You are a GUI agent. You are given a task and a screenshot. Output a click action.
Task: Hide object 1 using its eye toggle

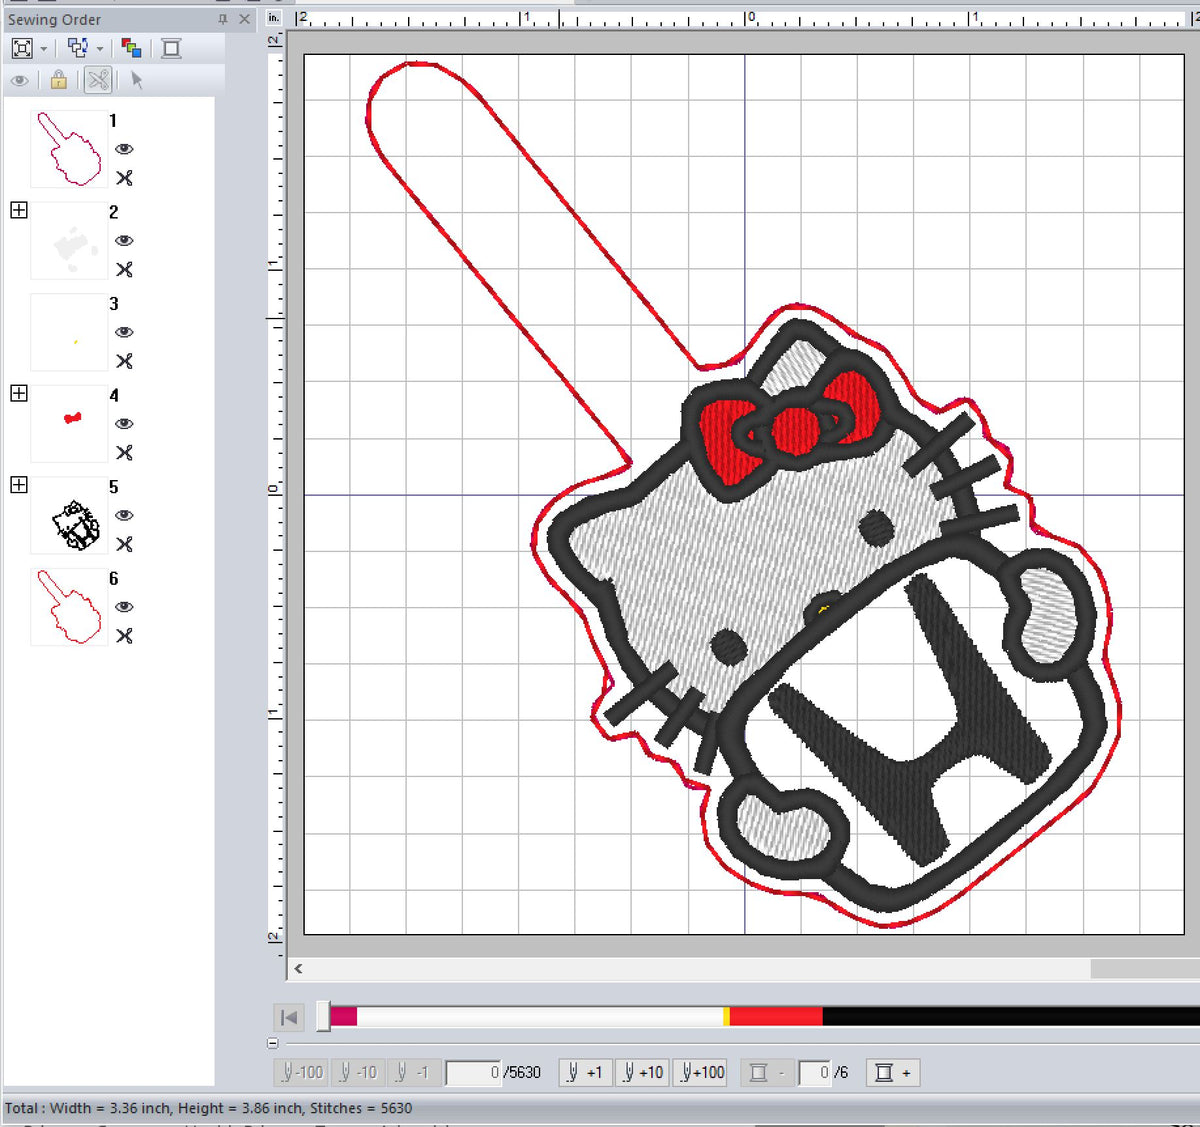[x=123, y=148]
